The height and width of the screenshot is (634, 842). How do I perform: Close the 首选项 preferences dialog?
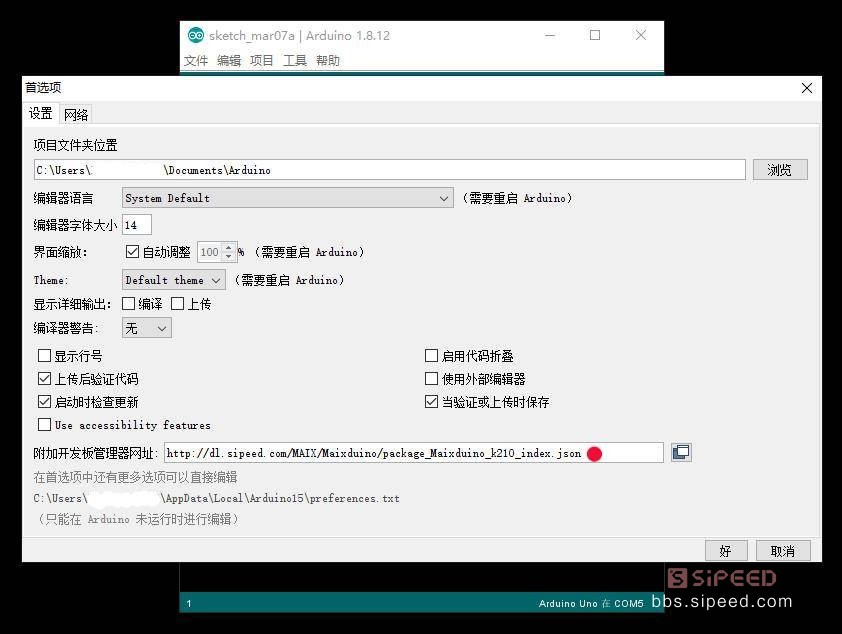point(807,88)
